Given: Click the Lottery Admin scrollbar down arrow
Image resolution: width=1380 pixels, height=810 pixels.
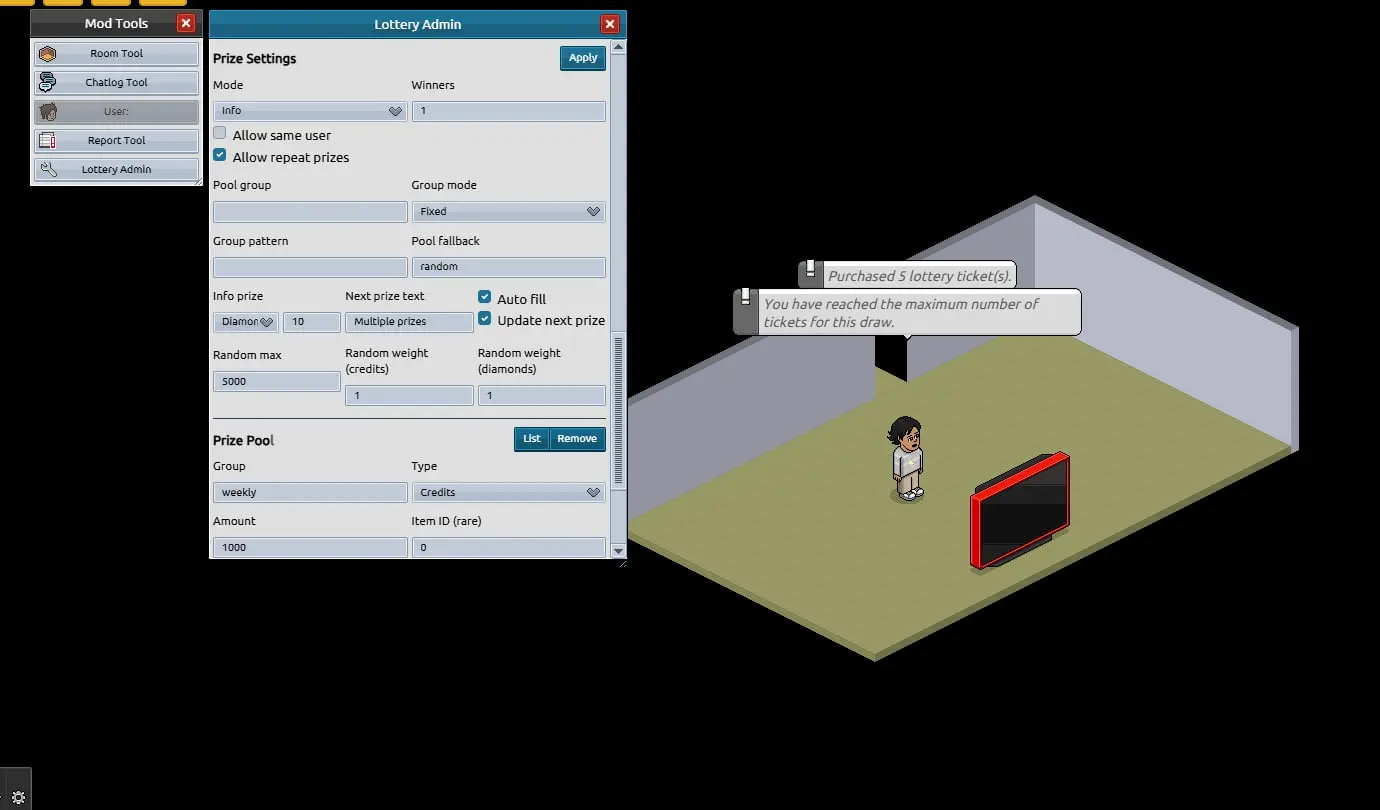Looking at the screenshot, I should tap(618, 551).
